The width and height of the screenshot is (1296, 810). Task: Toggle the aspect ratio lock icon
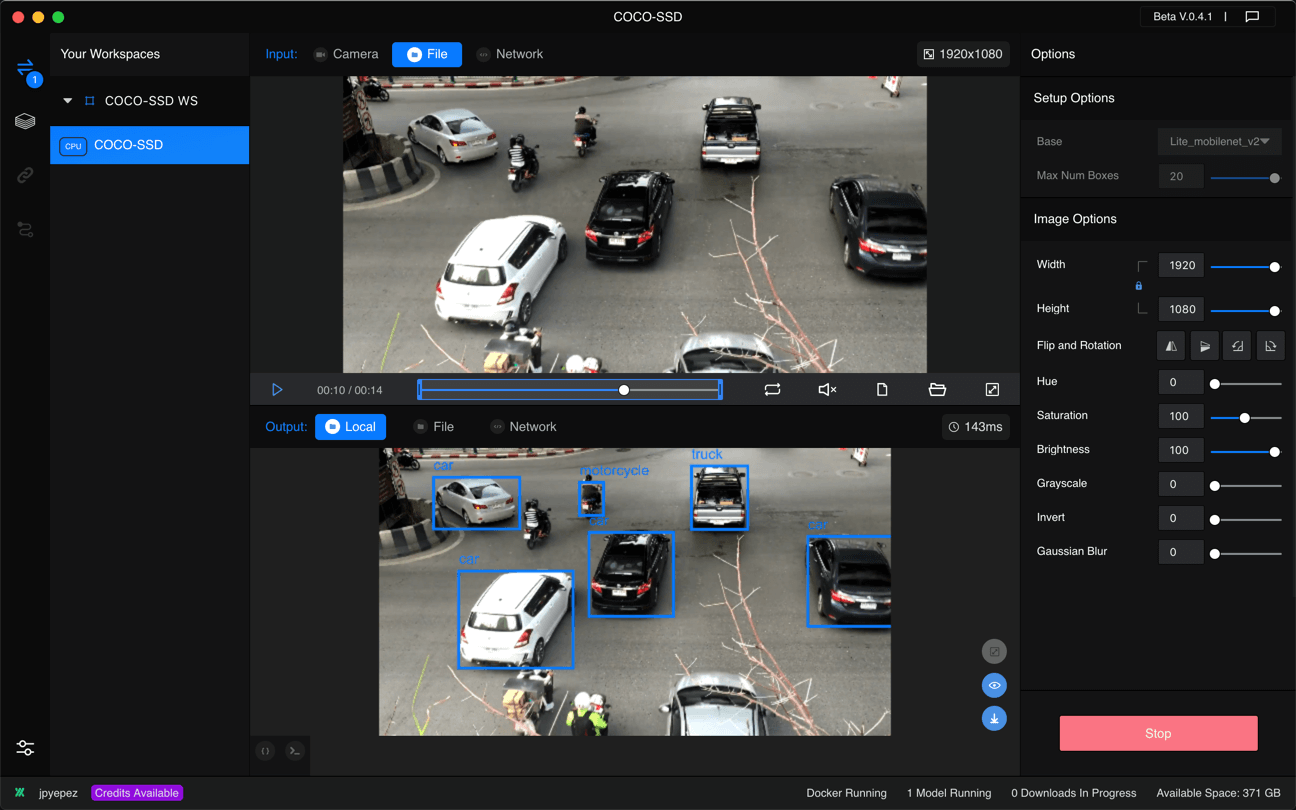(x=1138, y=286)
